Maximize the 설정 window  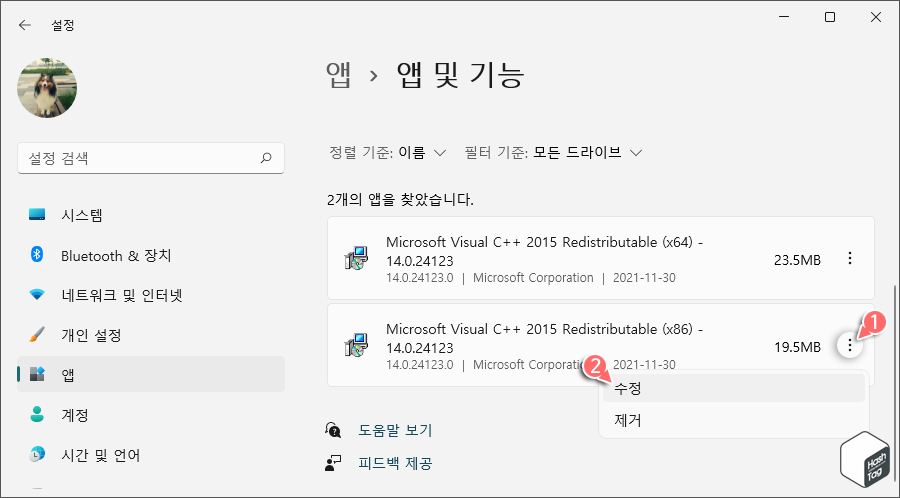point(830,18)
